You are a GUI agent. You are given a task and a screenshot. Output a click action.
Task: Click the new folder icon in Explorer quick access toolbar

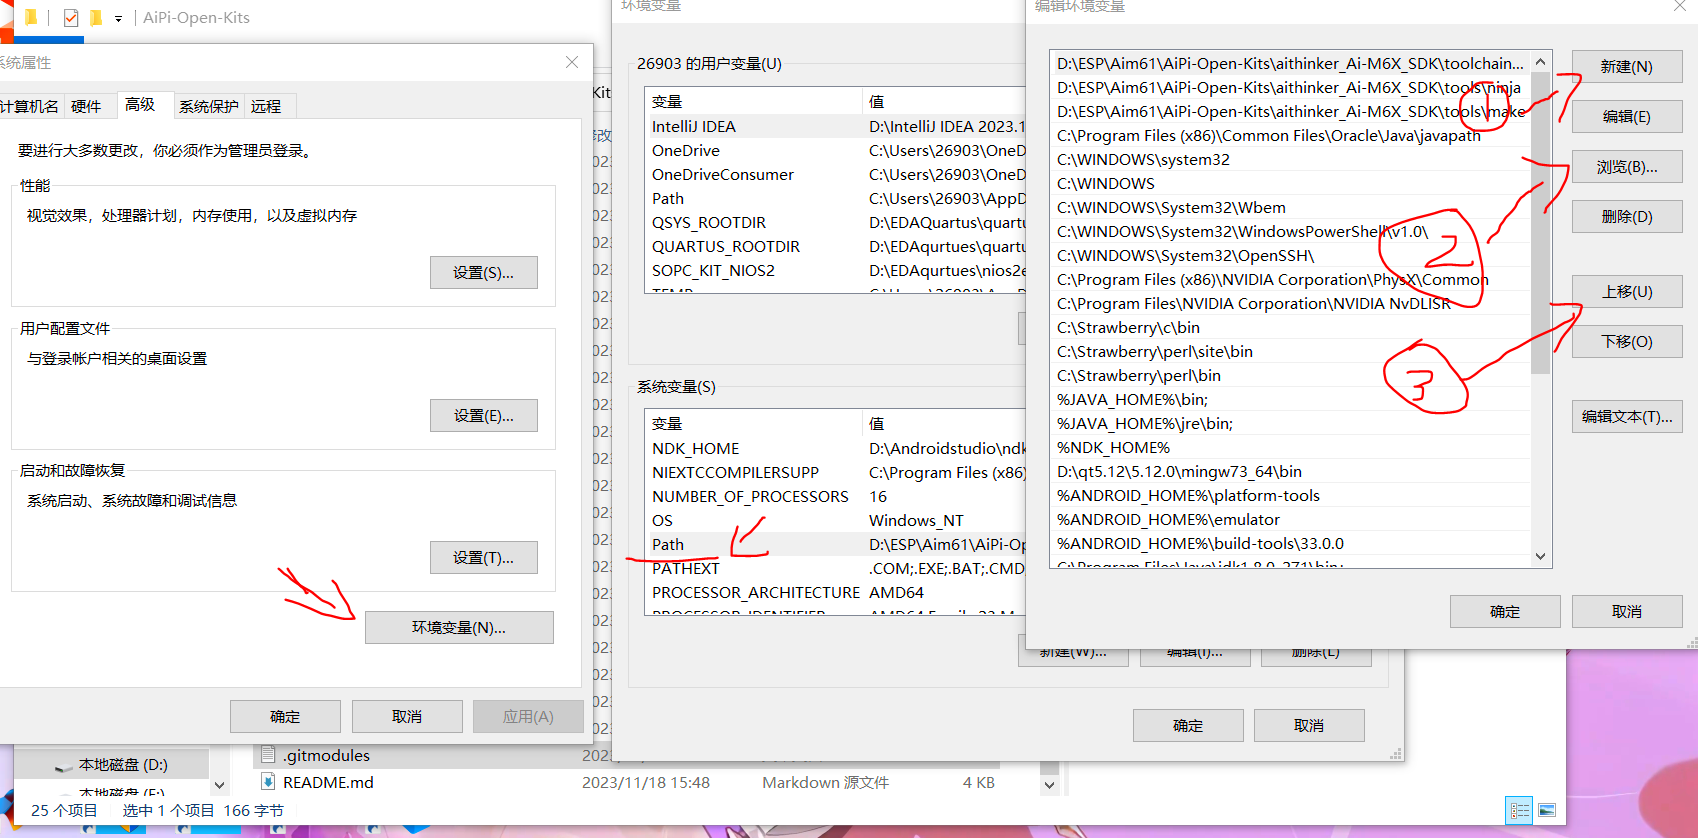pos(96,18)
